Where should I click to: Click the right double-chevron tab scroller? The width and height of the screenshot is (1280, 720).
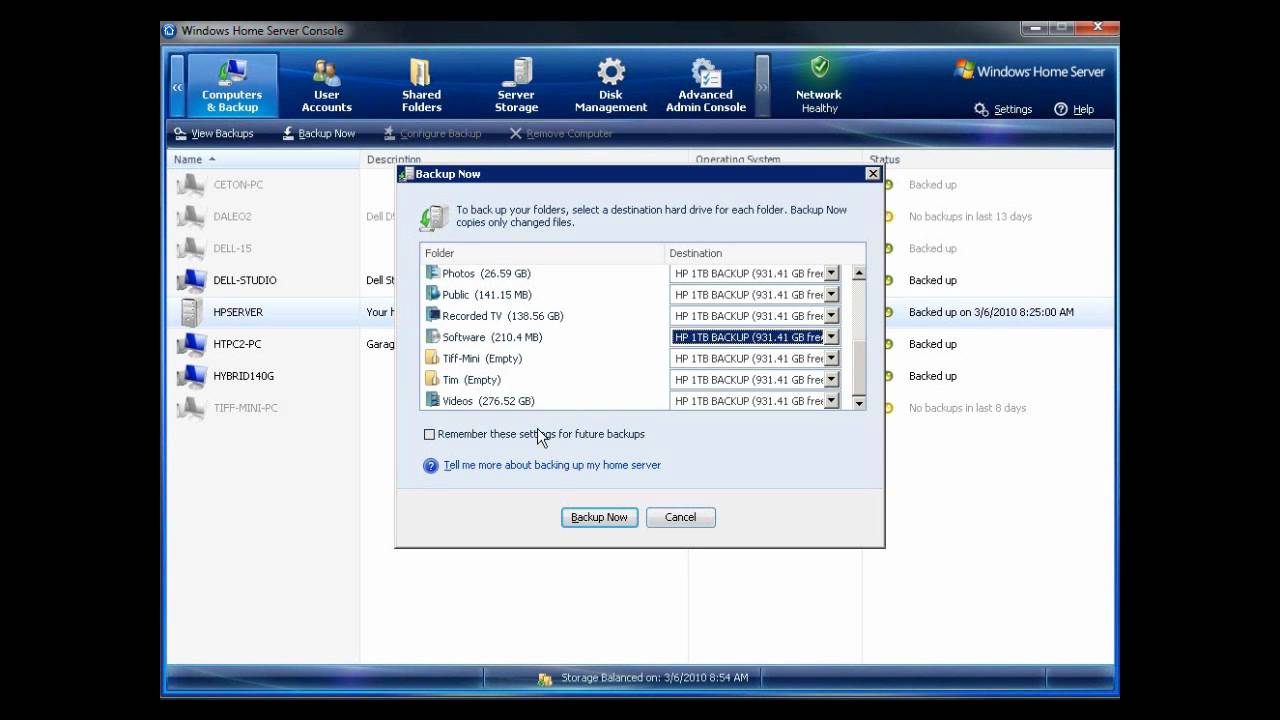coord(763,87)
